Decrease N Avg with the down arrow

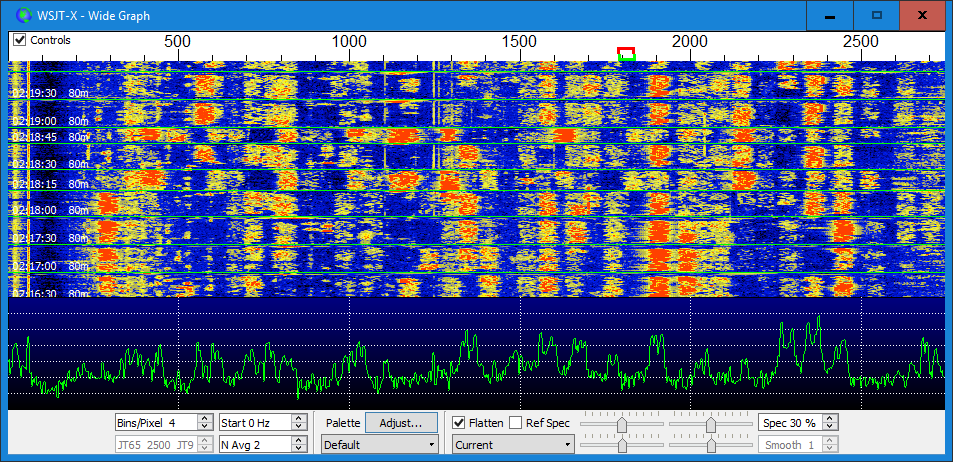tap(298, 449)
